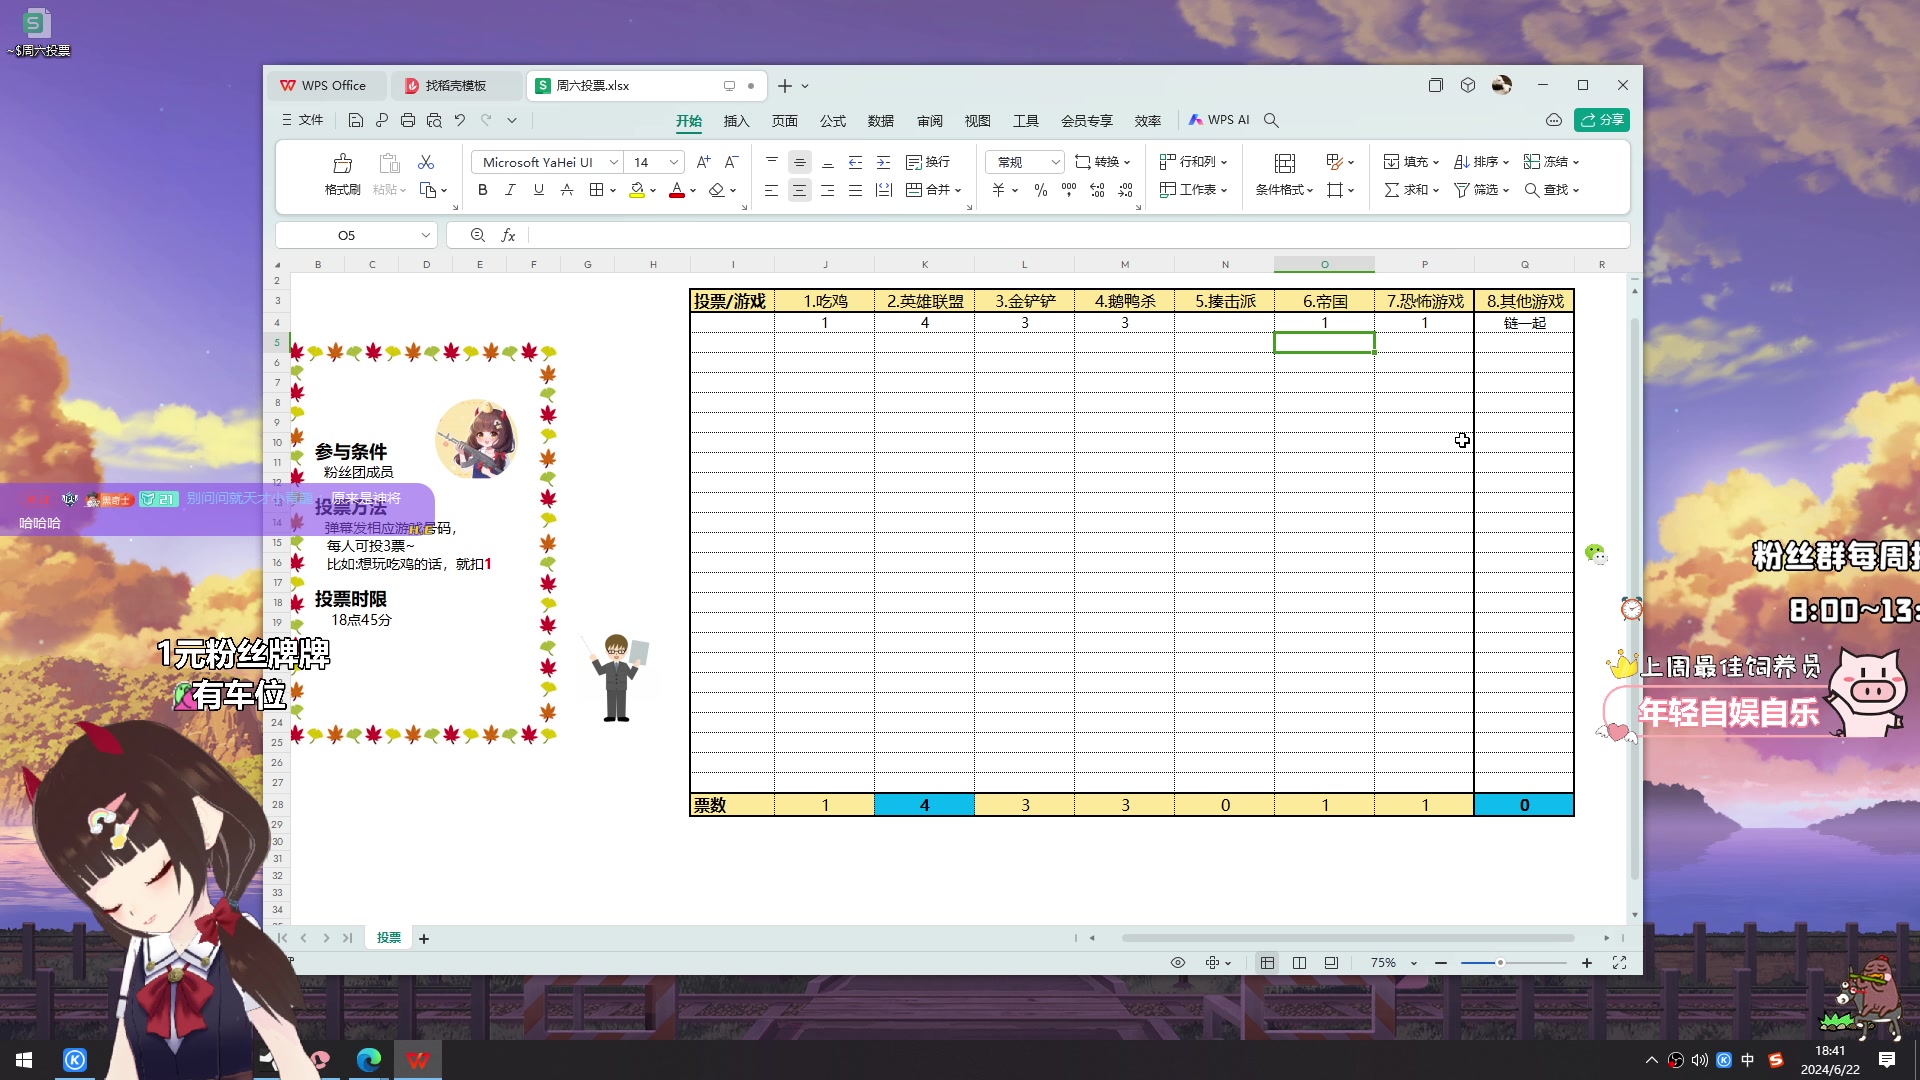Click the eye protection icon in the status bar
The height and width of the screenshot is (1080, 1920).
click(1178, 963)
